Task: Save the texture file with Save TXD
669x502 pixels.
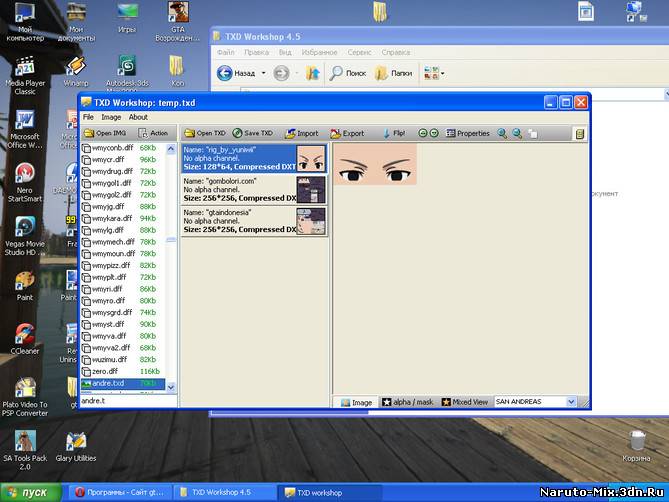Action: [x=253, y=133]
